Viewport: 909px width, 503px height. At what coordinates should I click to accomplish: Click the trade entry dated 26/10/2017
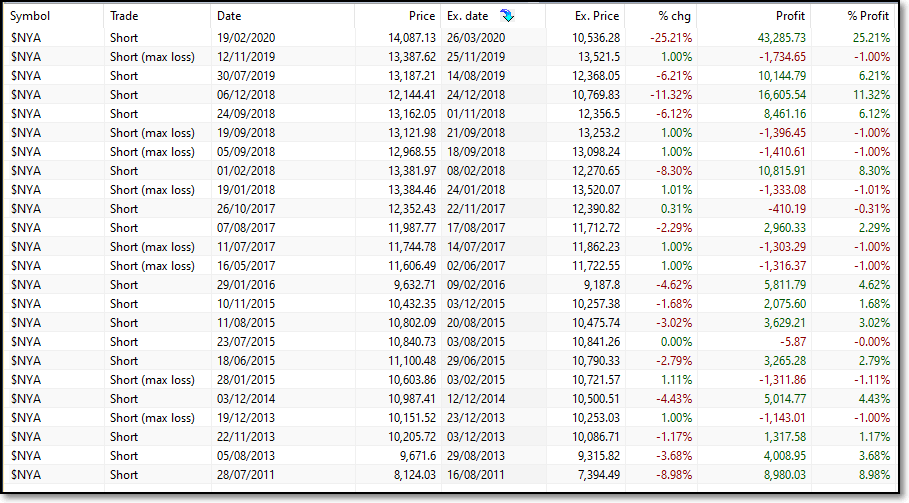tap(450, 209)
